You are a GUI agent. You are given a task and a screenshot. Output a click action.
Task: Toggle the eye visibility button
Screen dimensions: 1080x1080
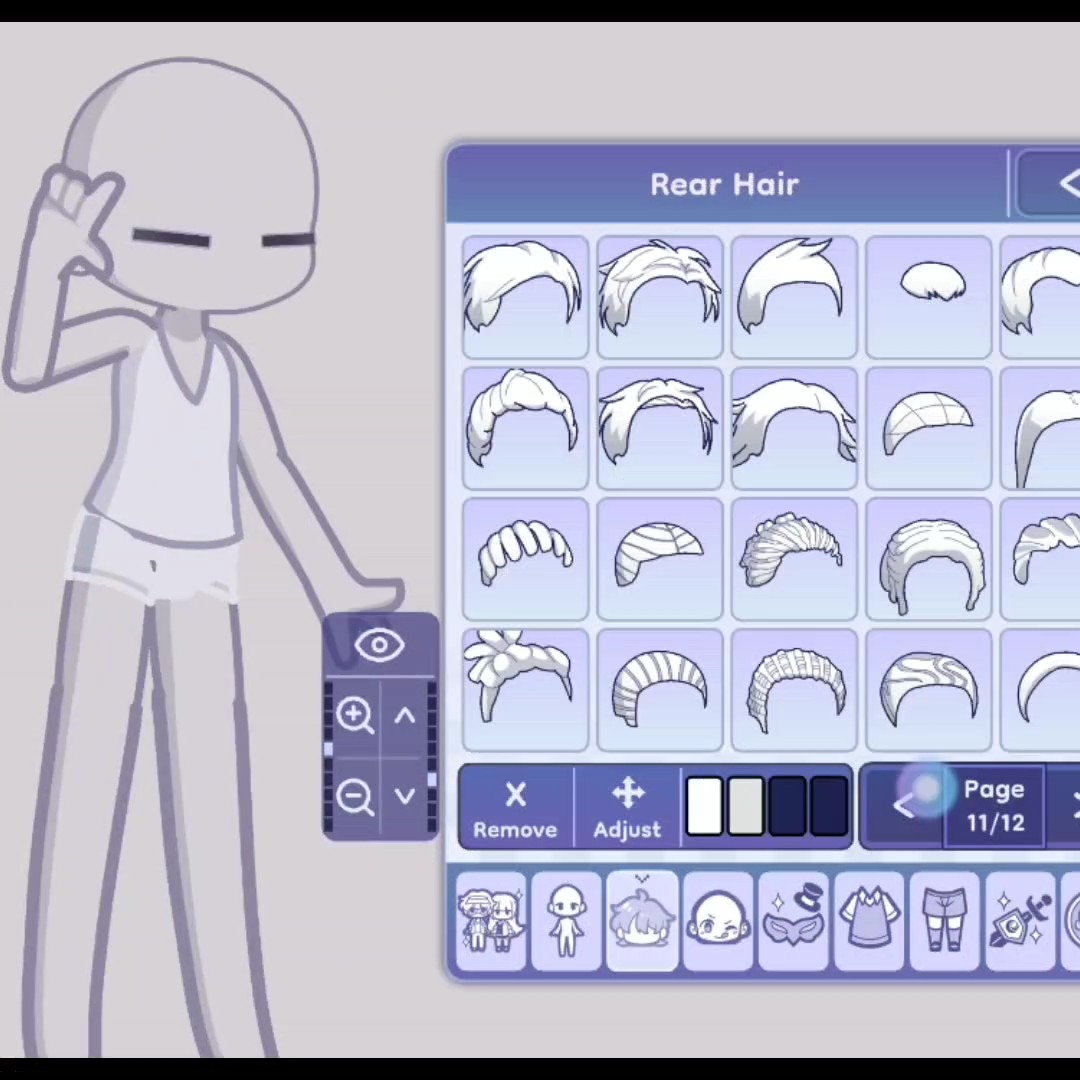pyautogui.click(x=379, y=646)
